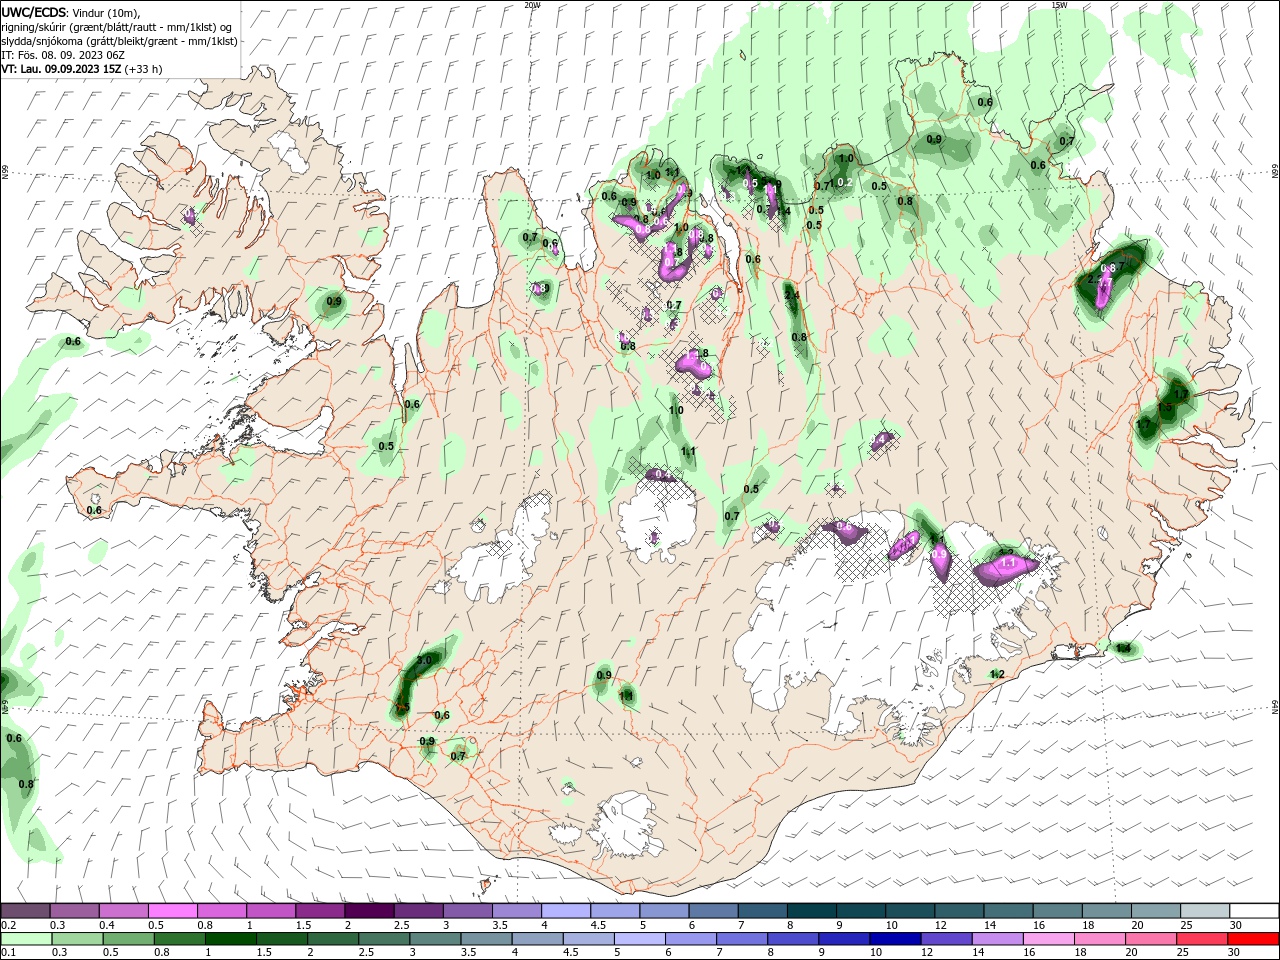1280x960 pixels.
Task: Pick the bright red swatch labeled 30, lower row
Action: coord(1254,939)
